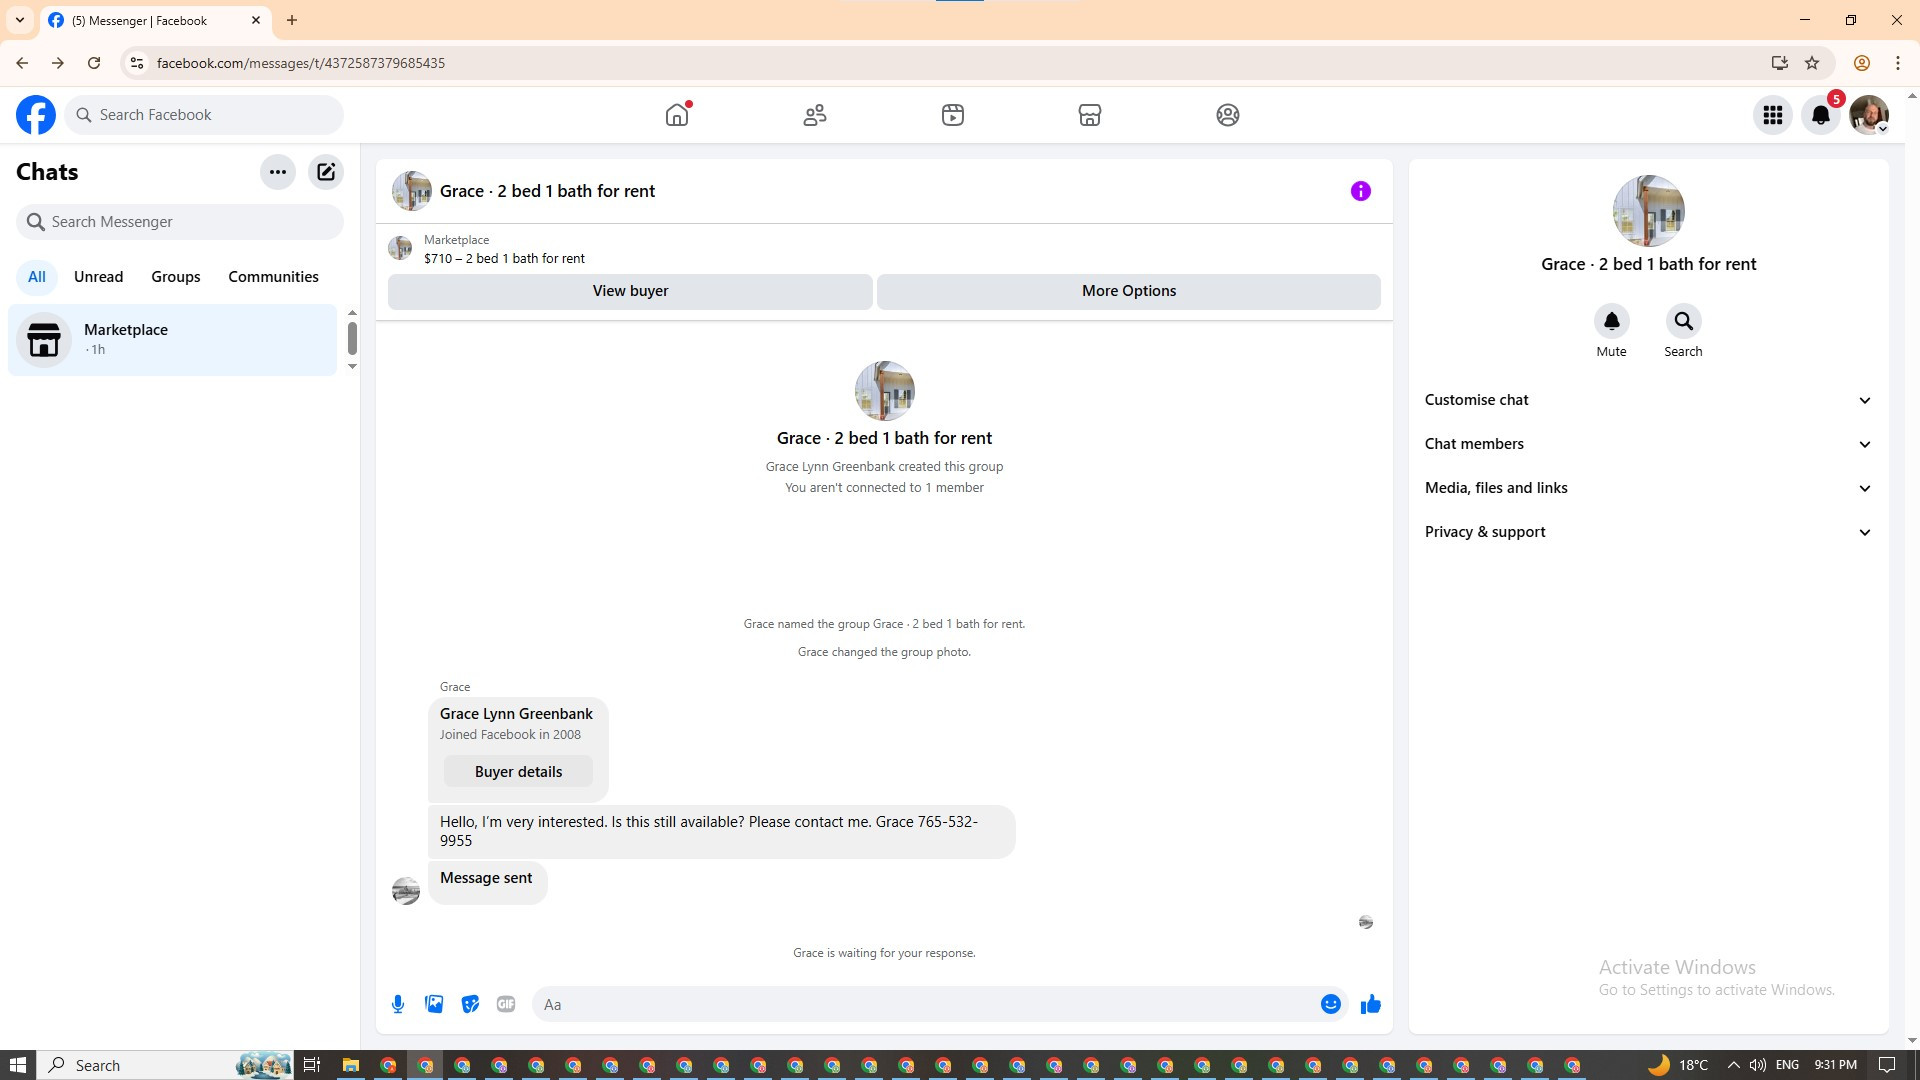
Task: Open the sticker picker icon
Action: click(470, 1004)
